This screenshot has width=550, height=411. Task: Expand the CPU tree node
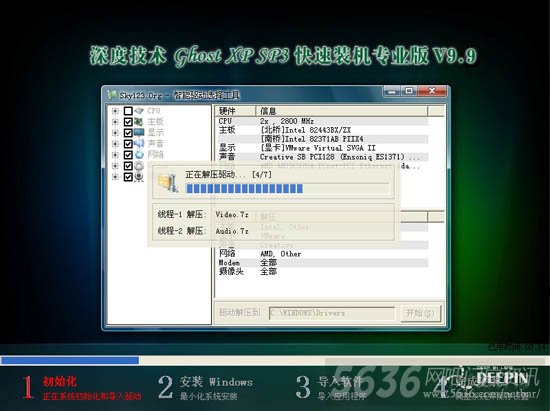coord(115,111)
